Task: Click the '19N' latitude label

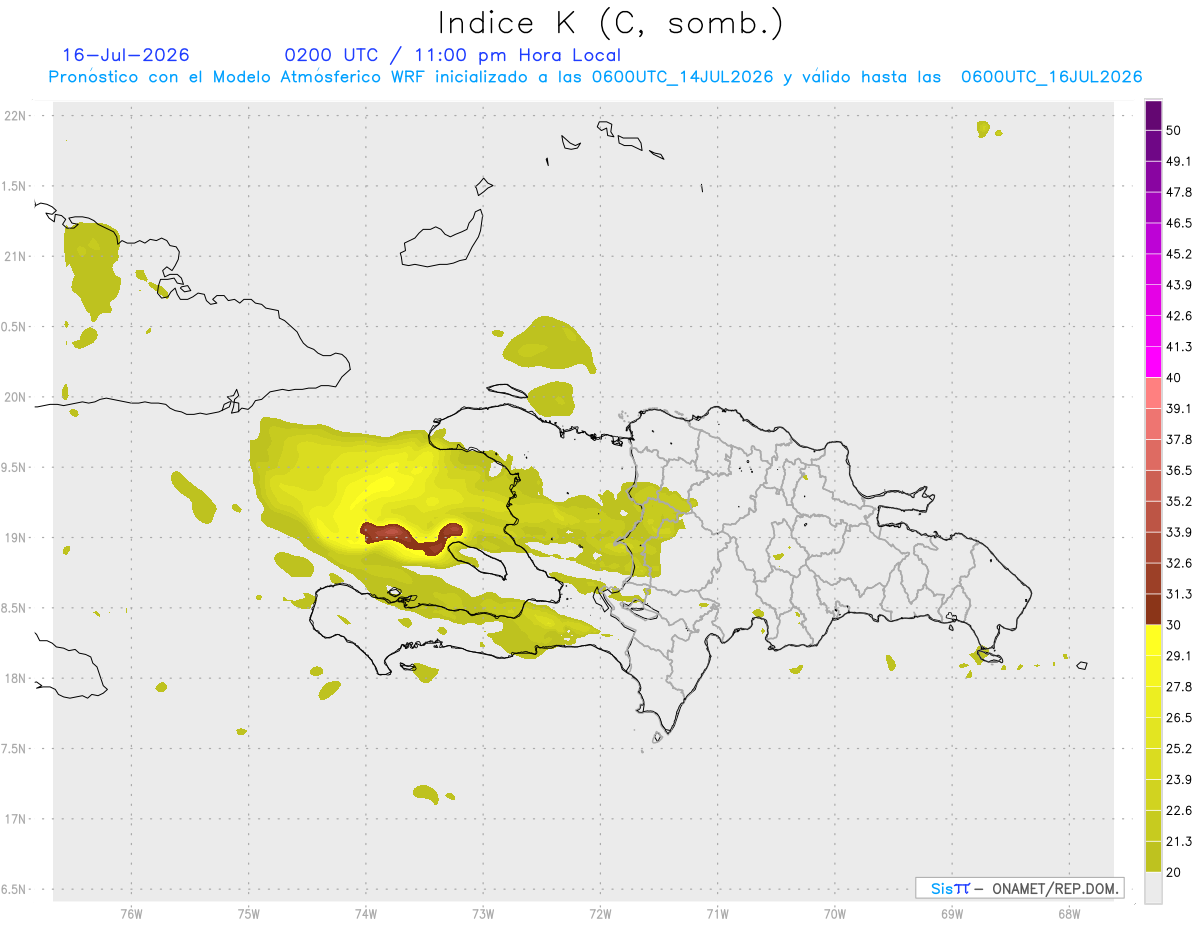Action: click(16, 537)
